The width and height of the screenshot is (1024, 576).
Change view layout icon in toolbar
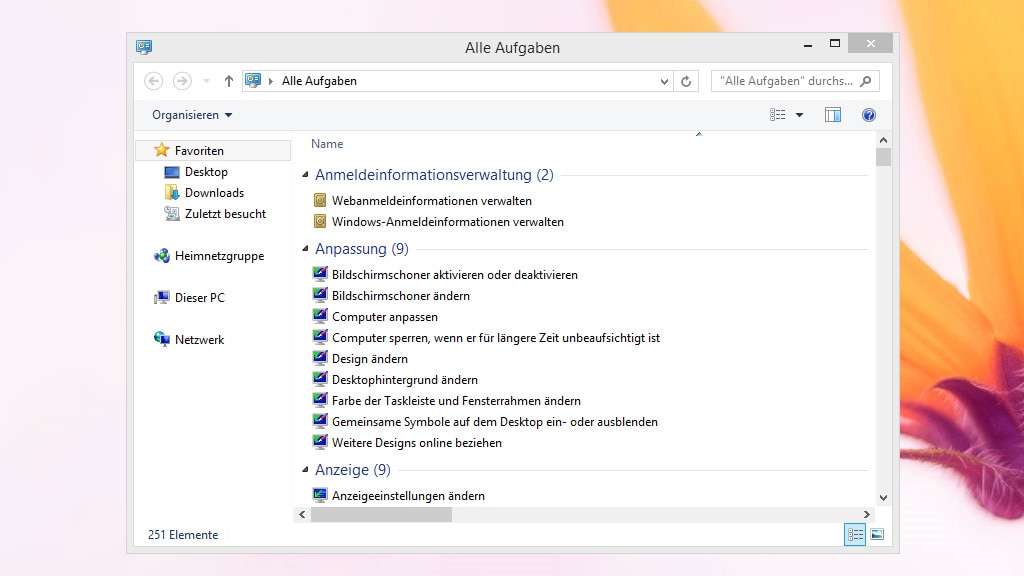click(x=778, y=115)
